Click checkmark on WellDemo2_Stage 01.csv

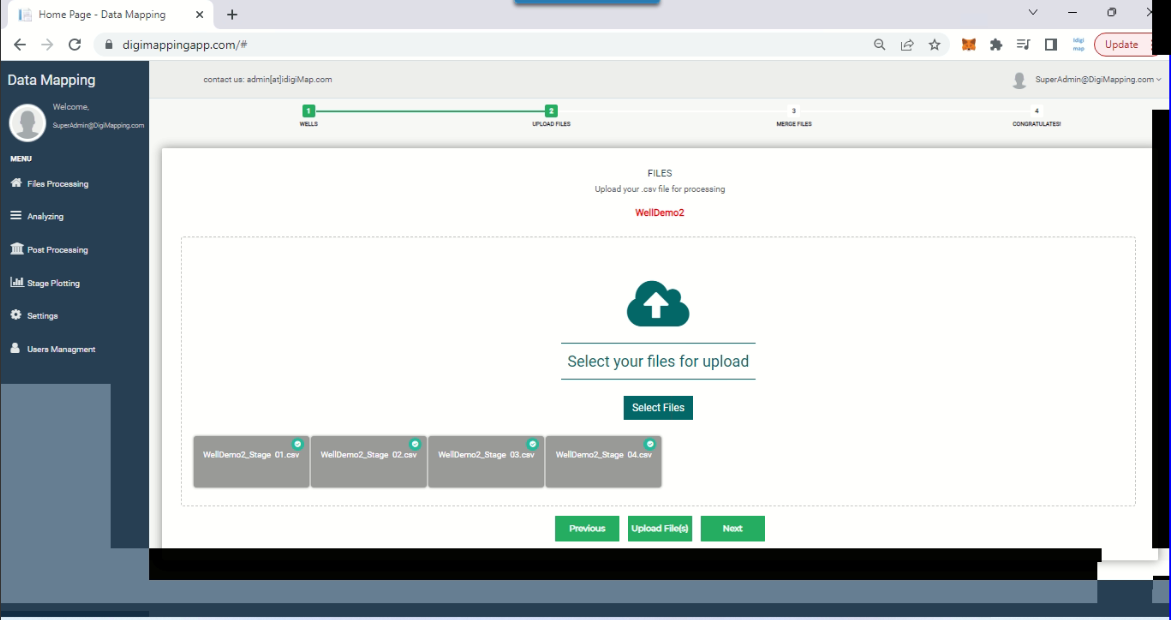click(297, 444)
